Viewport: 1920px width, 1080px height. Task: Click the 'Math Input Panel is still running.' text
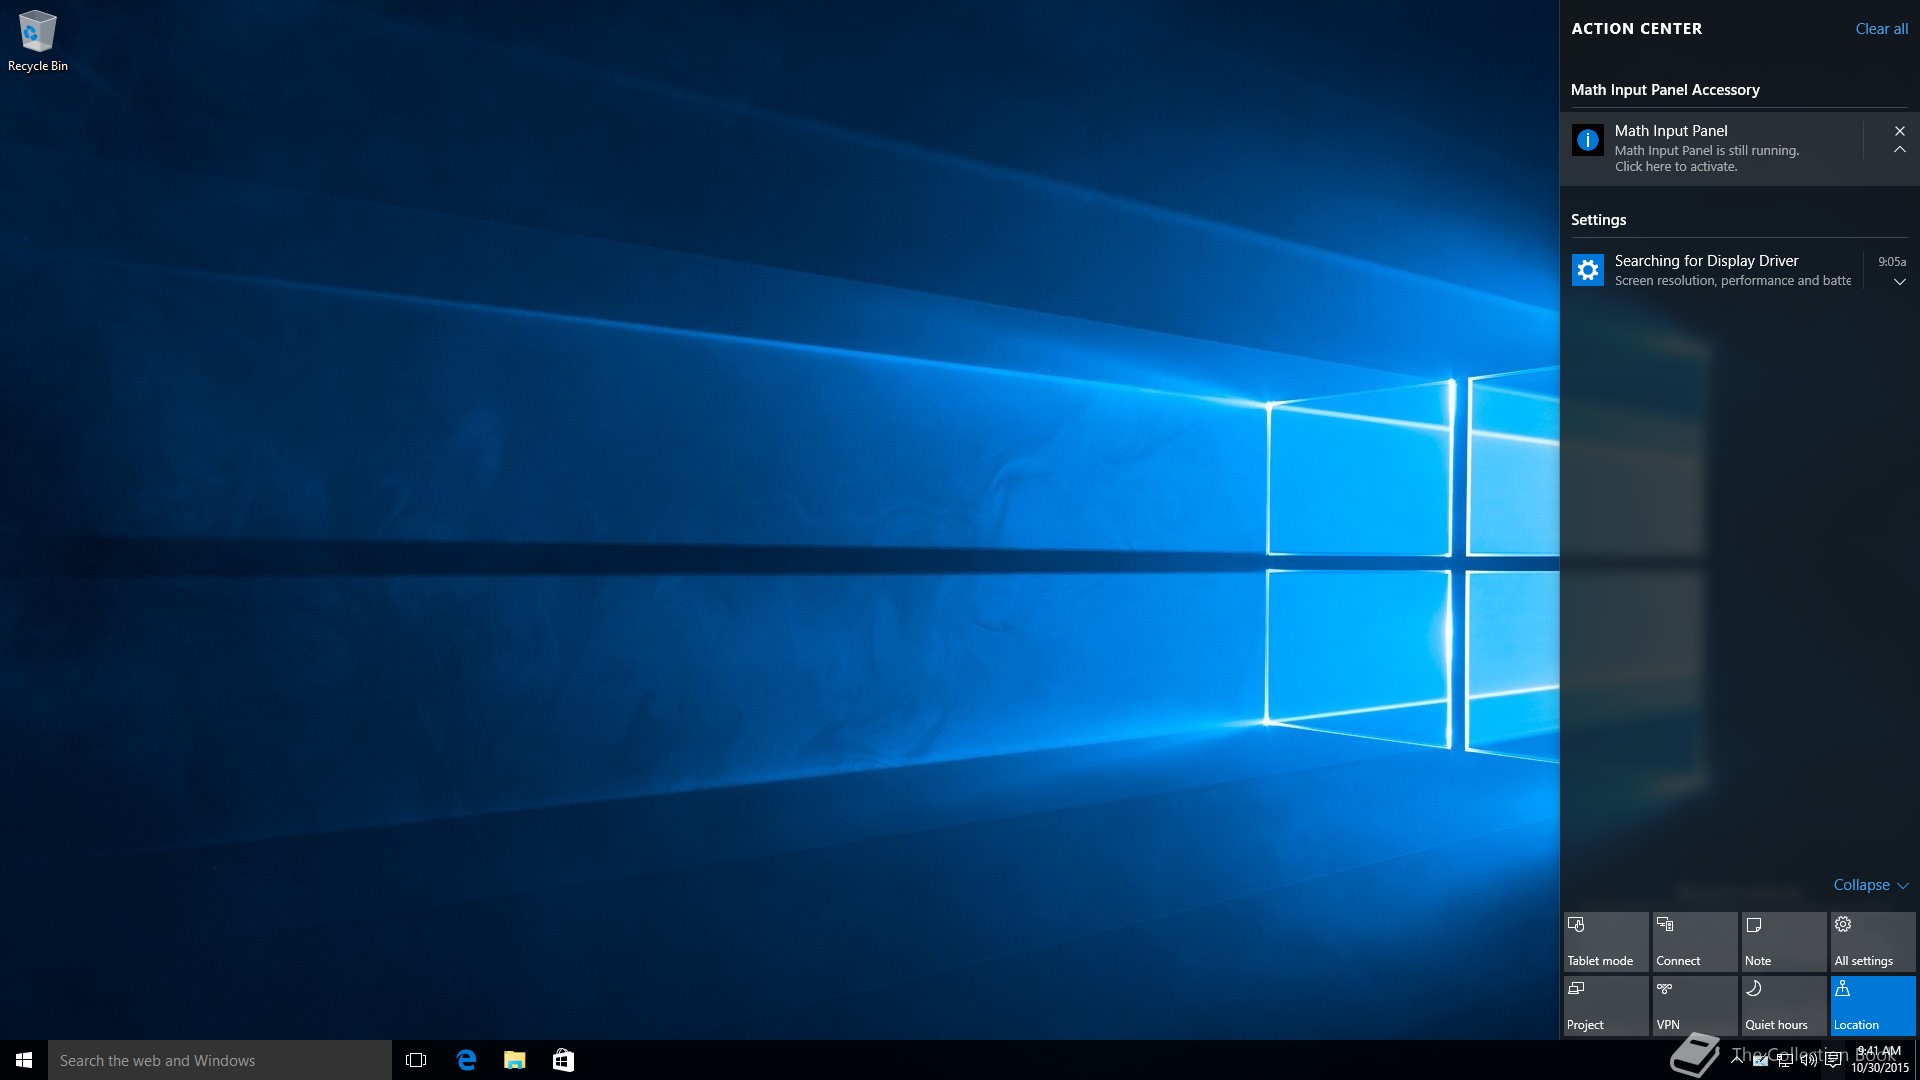[x=1707, y=151]
